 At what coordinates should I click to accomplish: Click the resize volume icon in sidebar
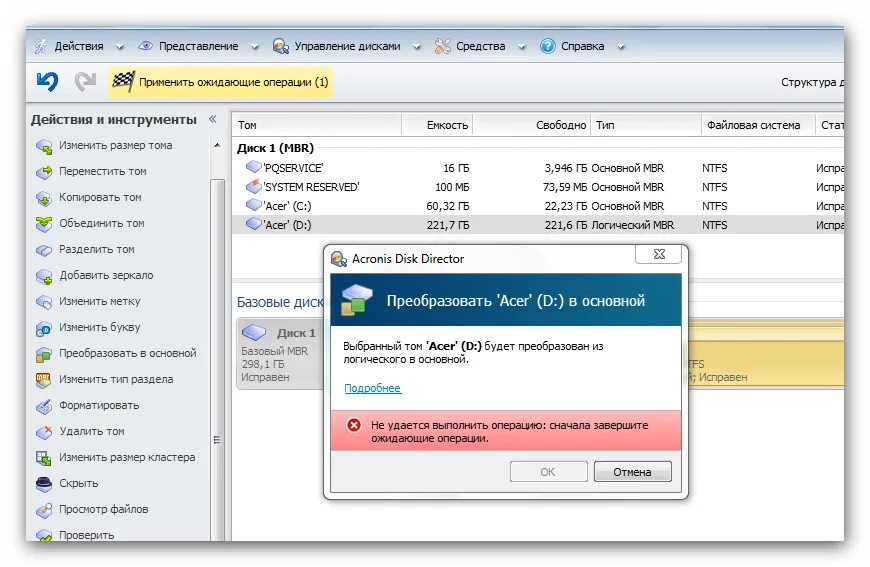[x=44, y=146]
